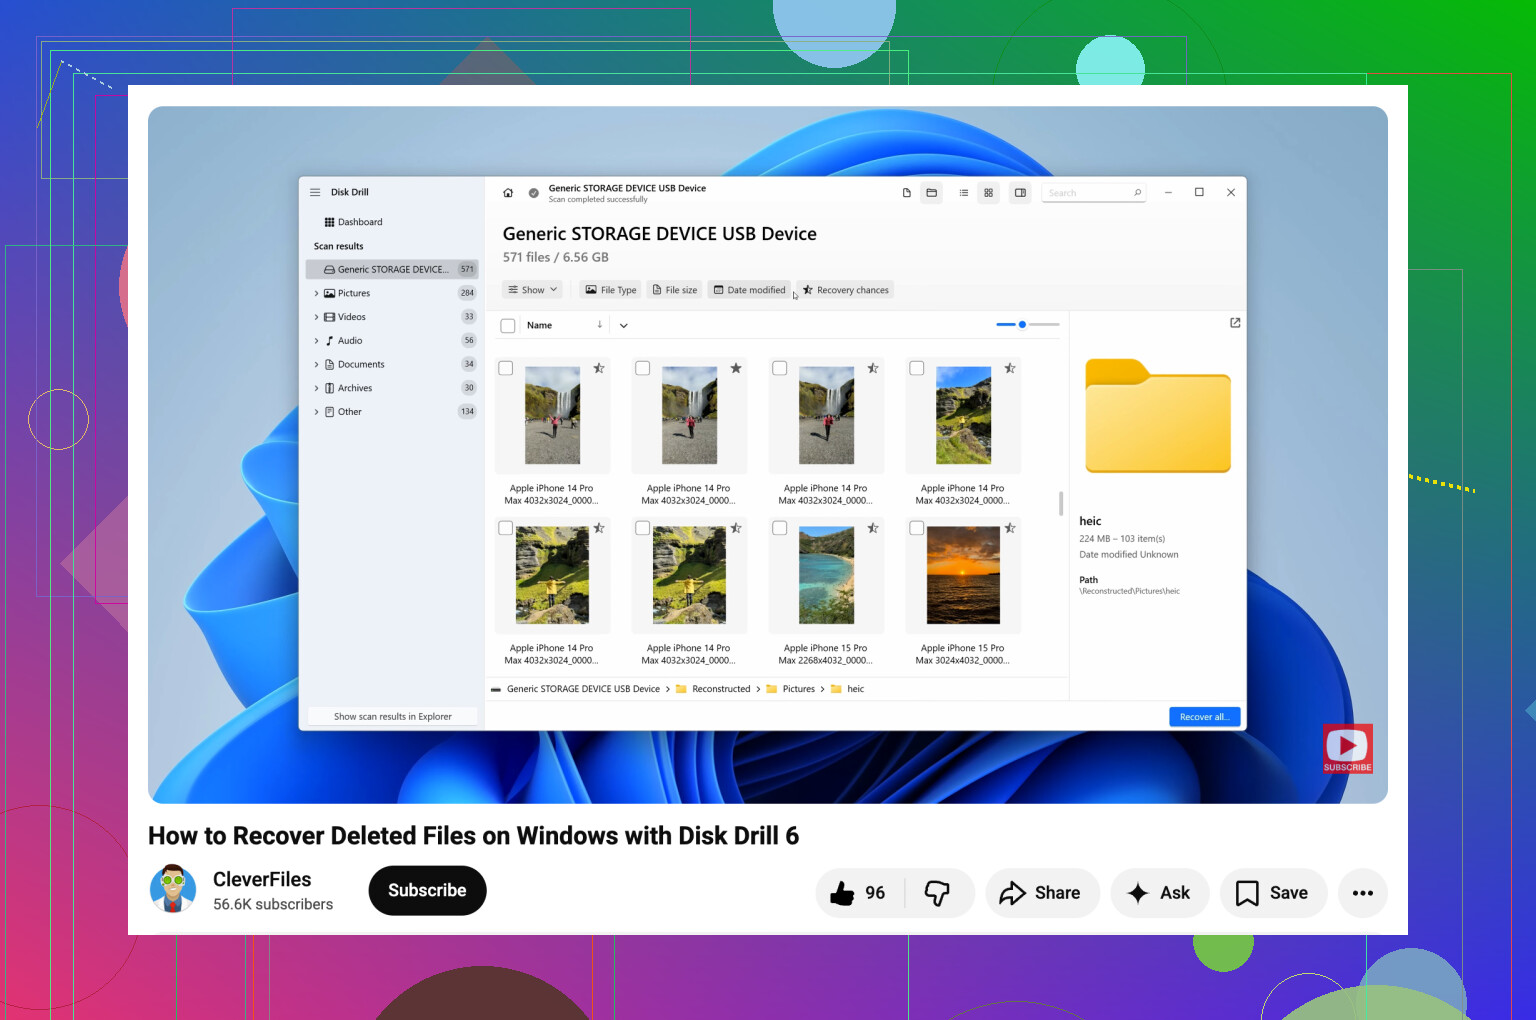Click the magnifier icon in the search box
The width and height of the screenshot is (1536, 1020).
tap(1138, 193)
